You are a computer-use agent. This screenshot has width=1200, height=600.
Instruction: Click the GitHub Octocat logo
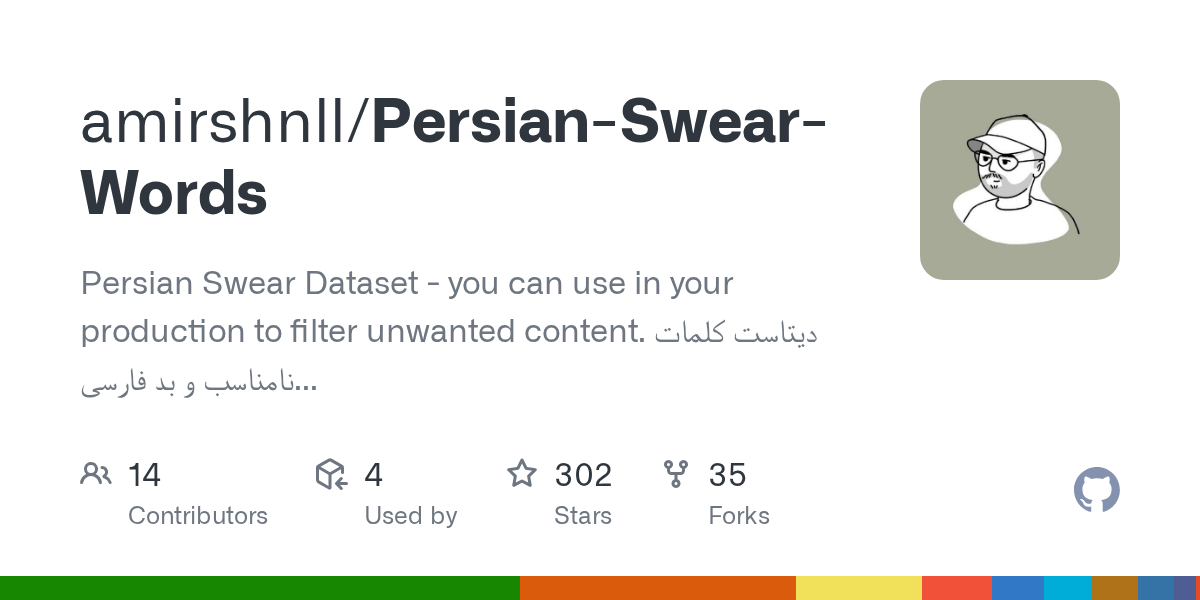click(1096, 491)
